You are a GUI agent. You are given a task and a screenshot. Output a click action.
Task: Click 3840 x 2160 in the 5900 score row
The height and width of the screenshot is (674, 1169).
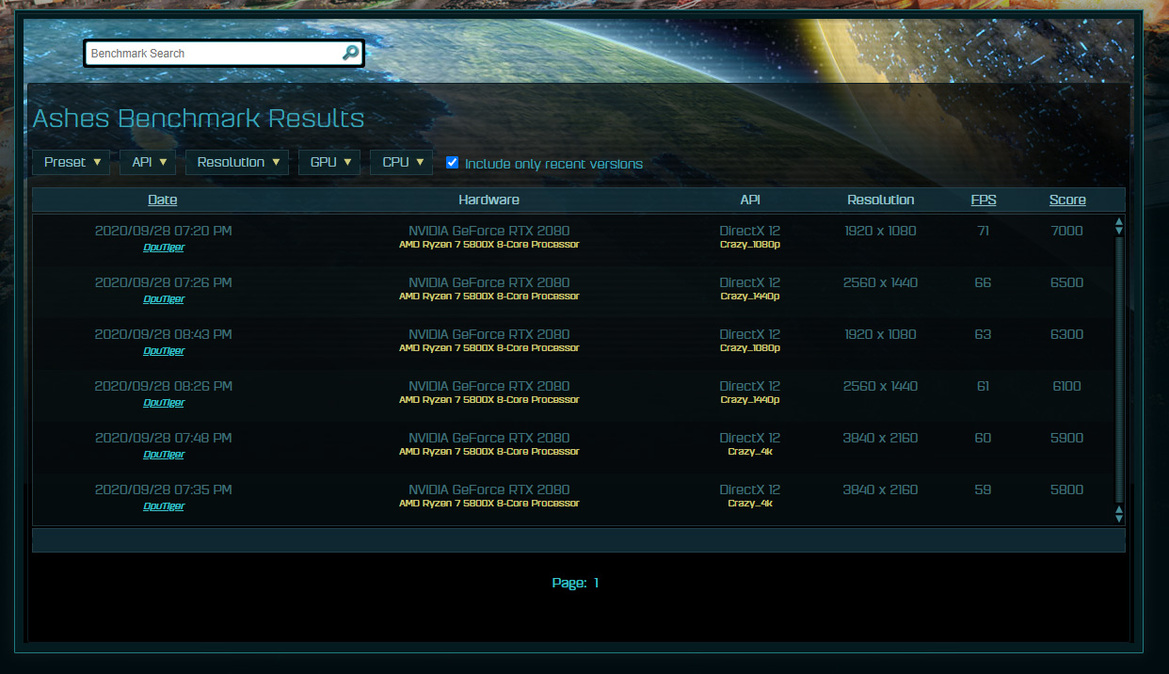tap(880, 438)
